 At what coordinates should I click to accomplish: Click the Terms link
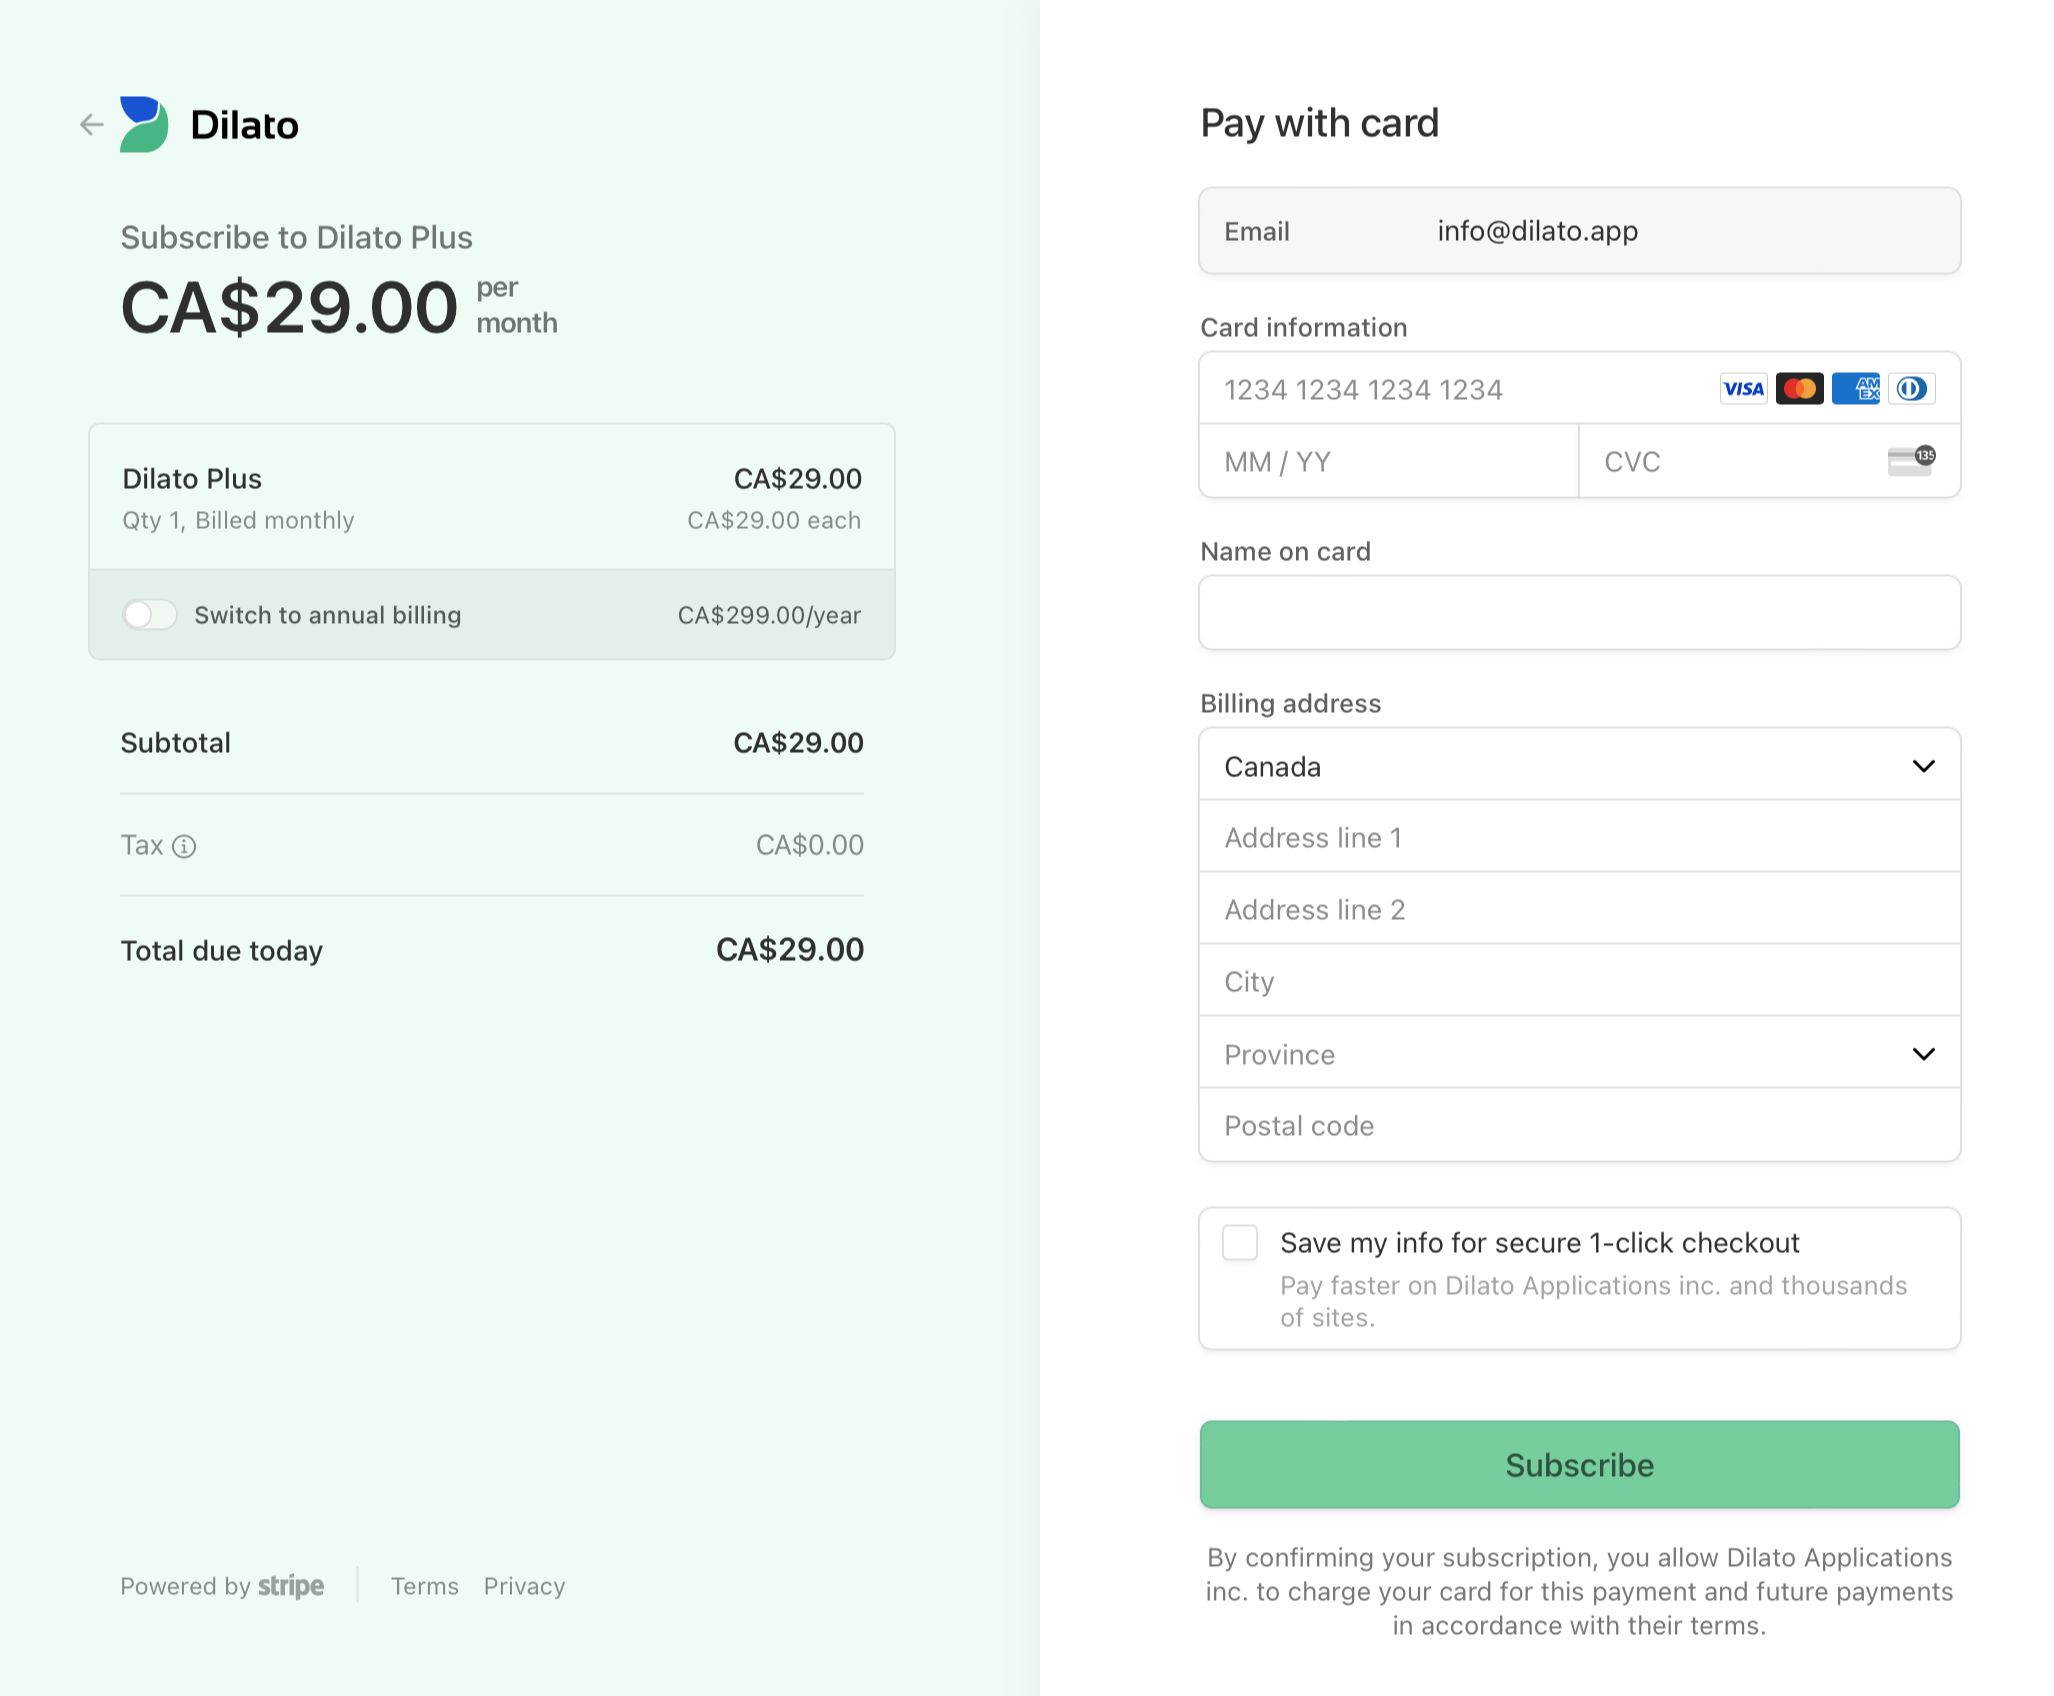point(425,1585)
